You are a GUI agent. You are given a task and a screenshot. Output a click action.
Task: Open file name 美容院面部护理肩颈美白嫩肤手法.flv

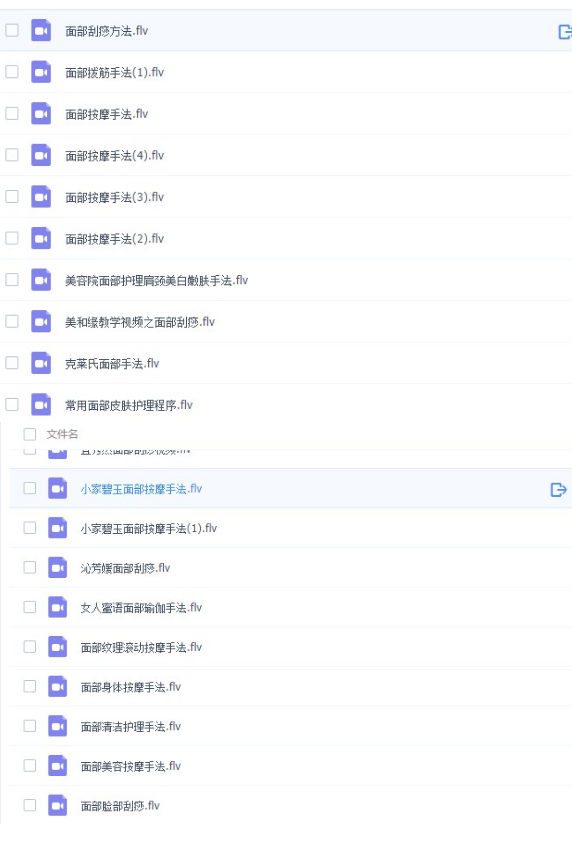157,281
